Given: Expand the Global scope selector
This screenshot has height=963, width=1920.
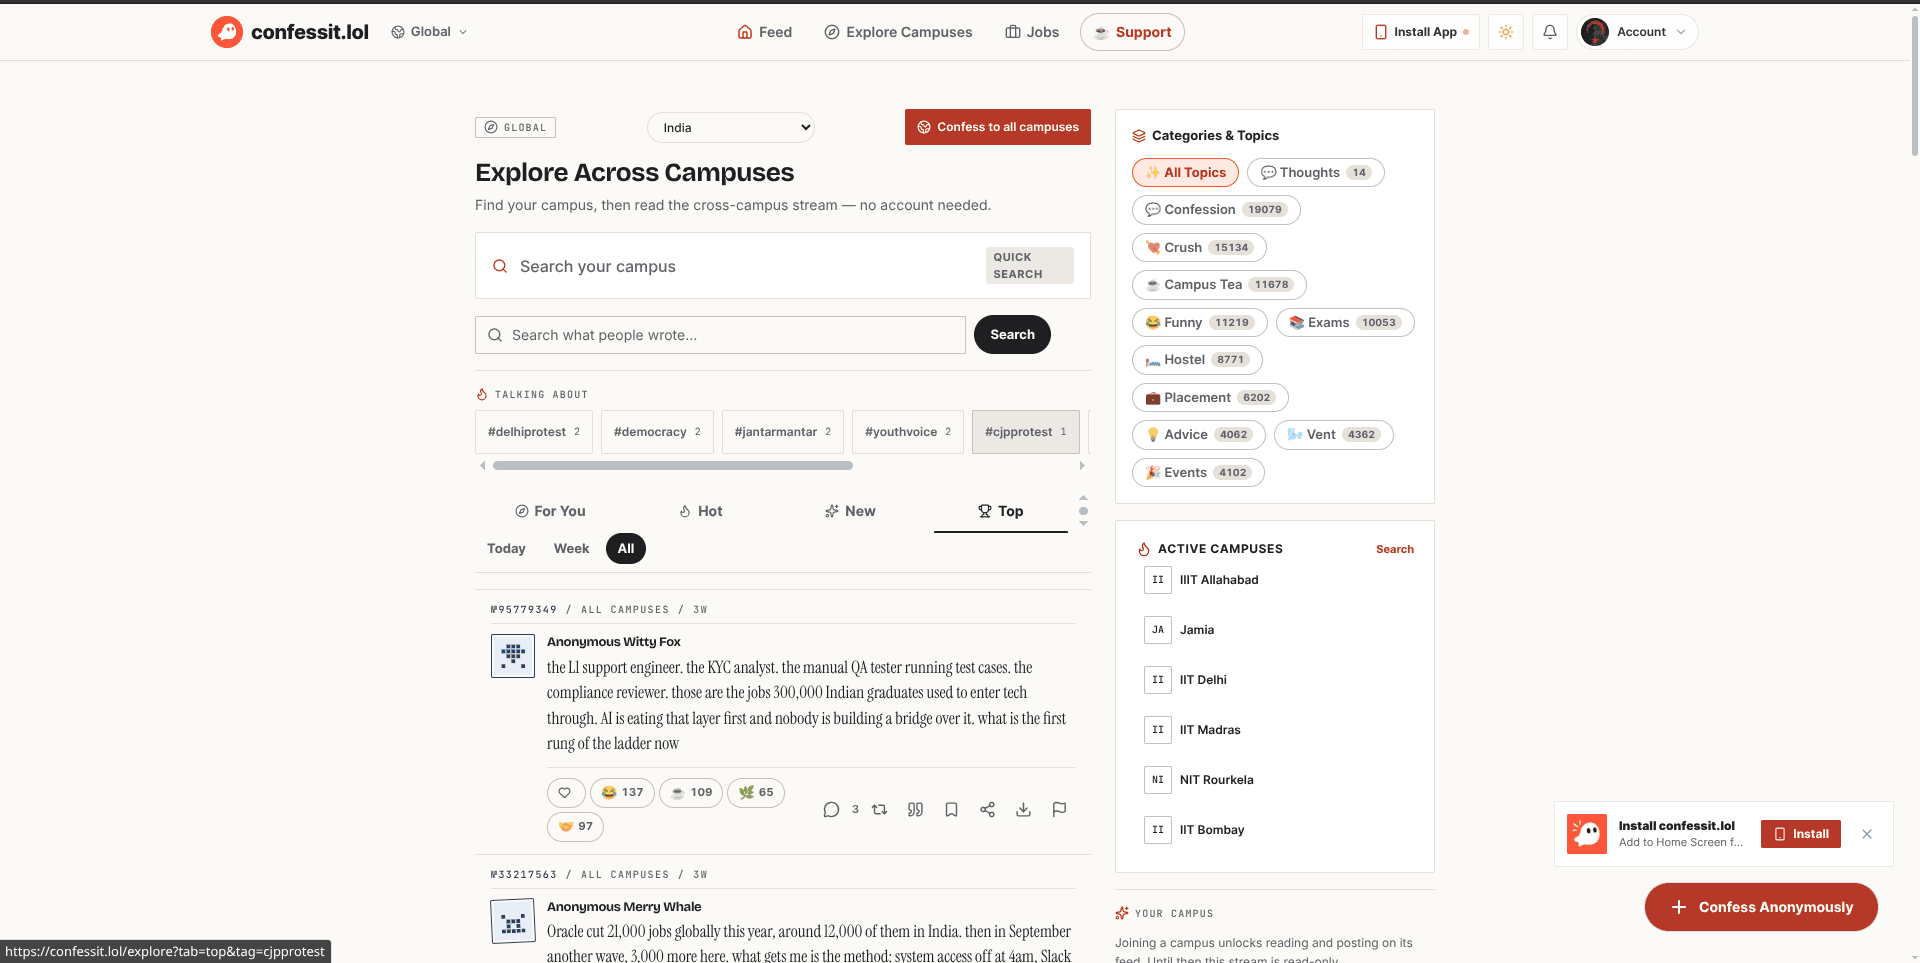Looking at the screenshot, I should coord(430,32).
